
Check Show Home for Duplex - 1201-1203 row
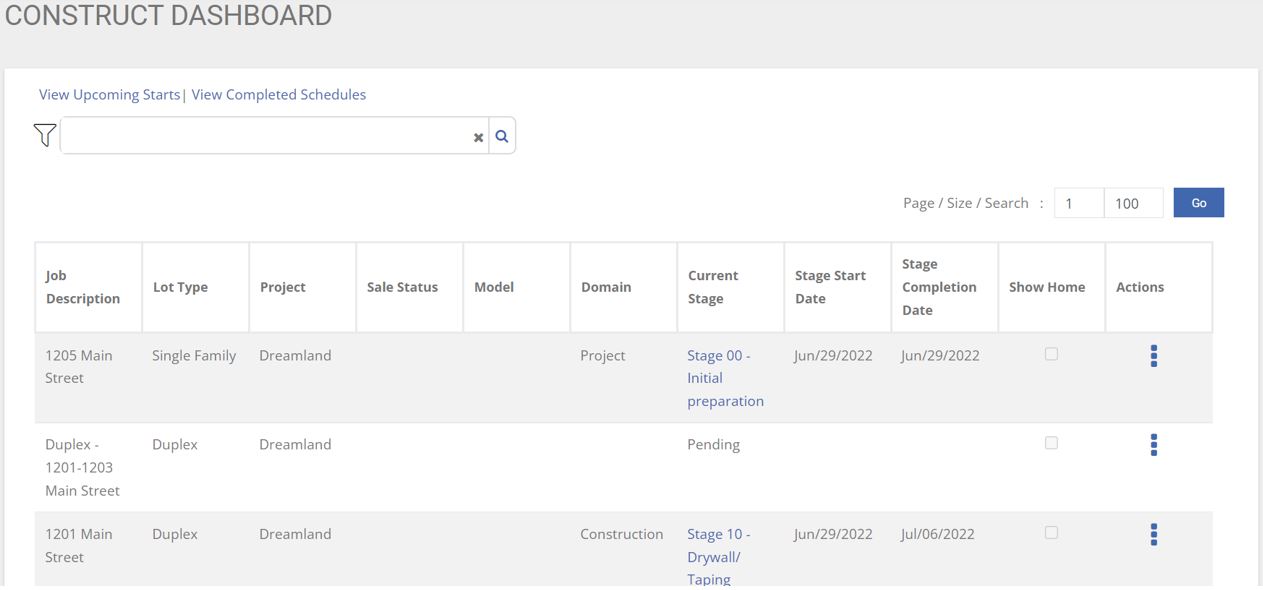[x=1051, y=443]
